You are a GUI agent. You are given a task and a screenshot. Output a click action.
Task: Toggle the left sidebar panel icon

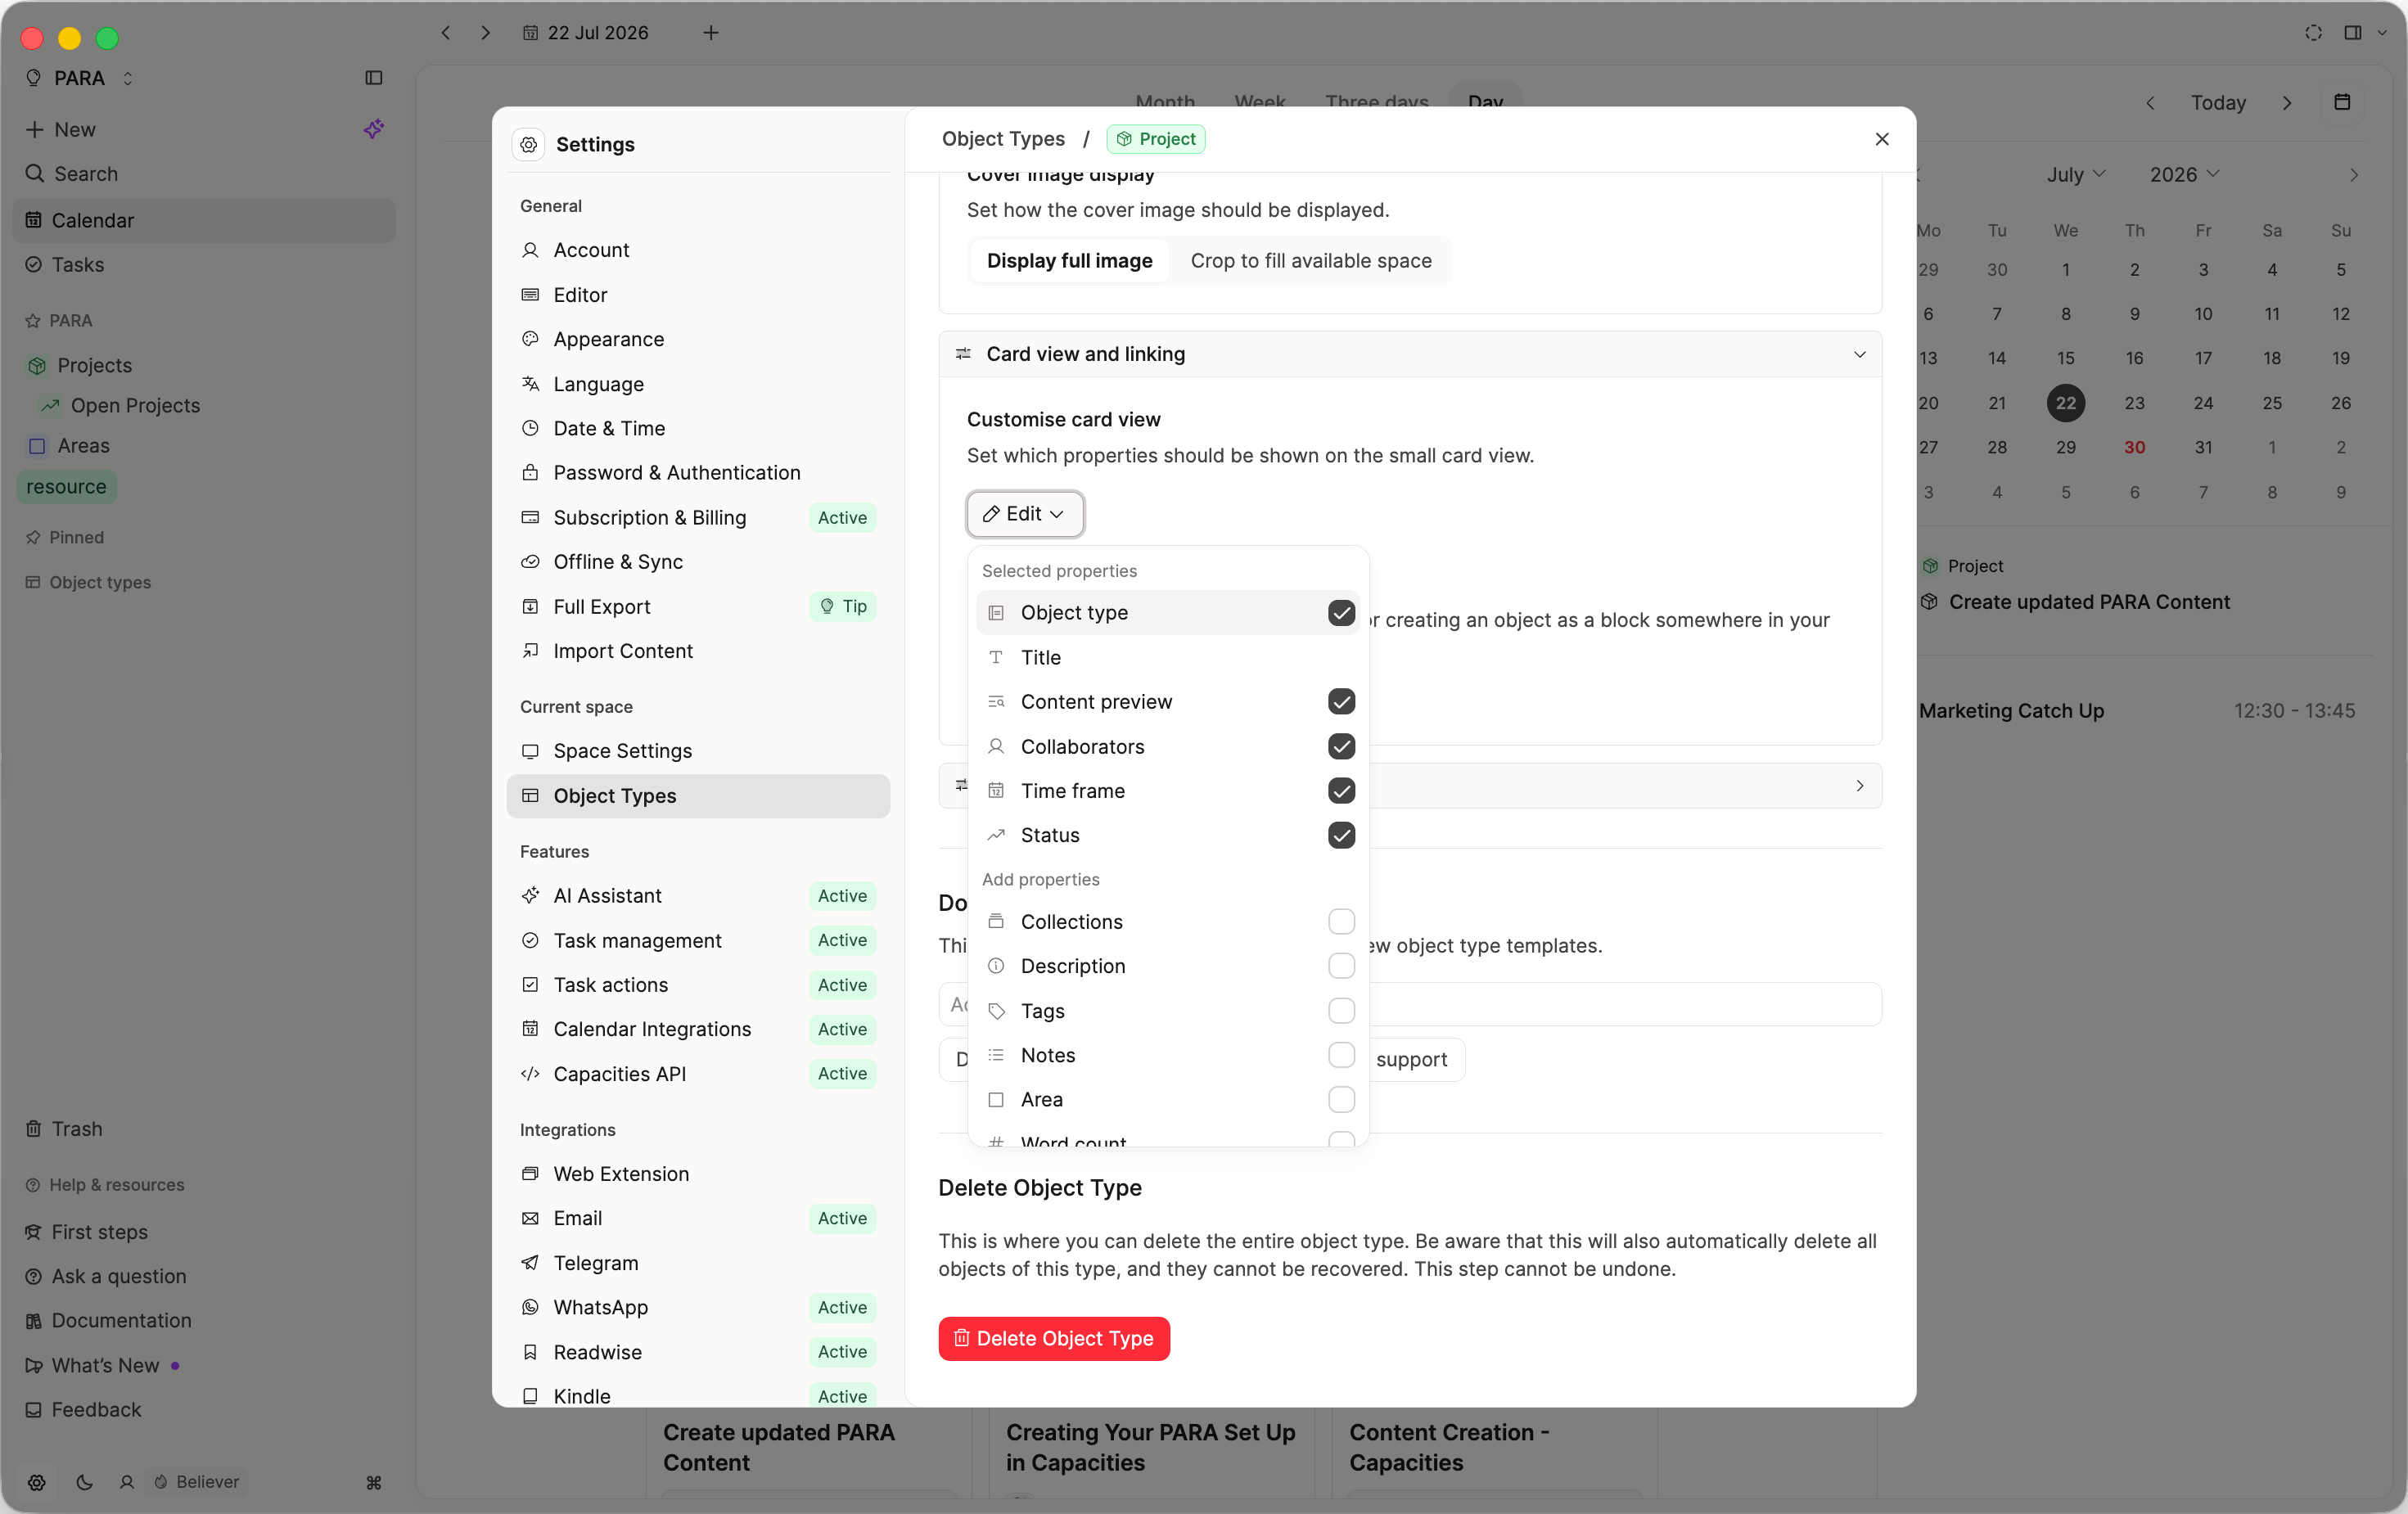click(x=374, y=78)
